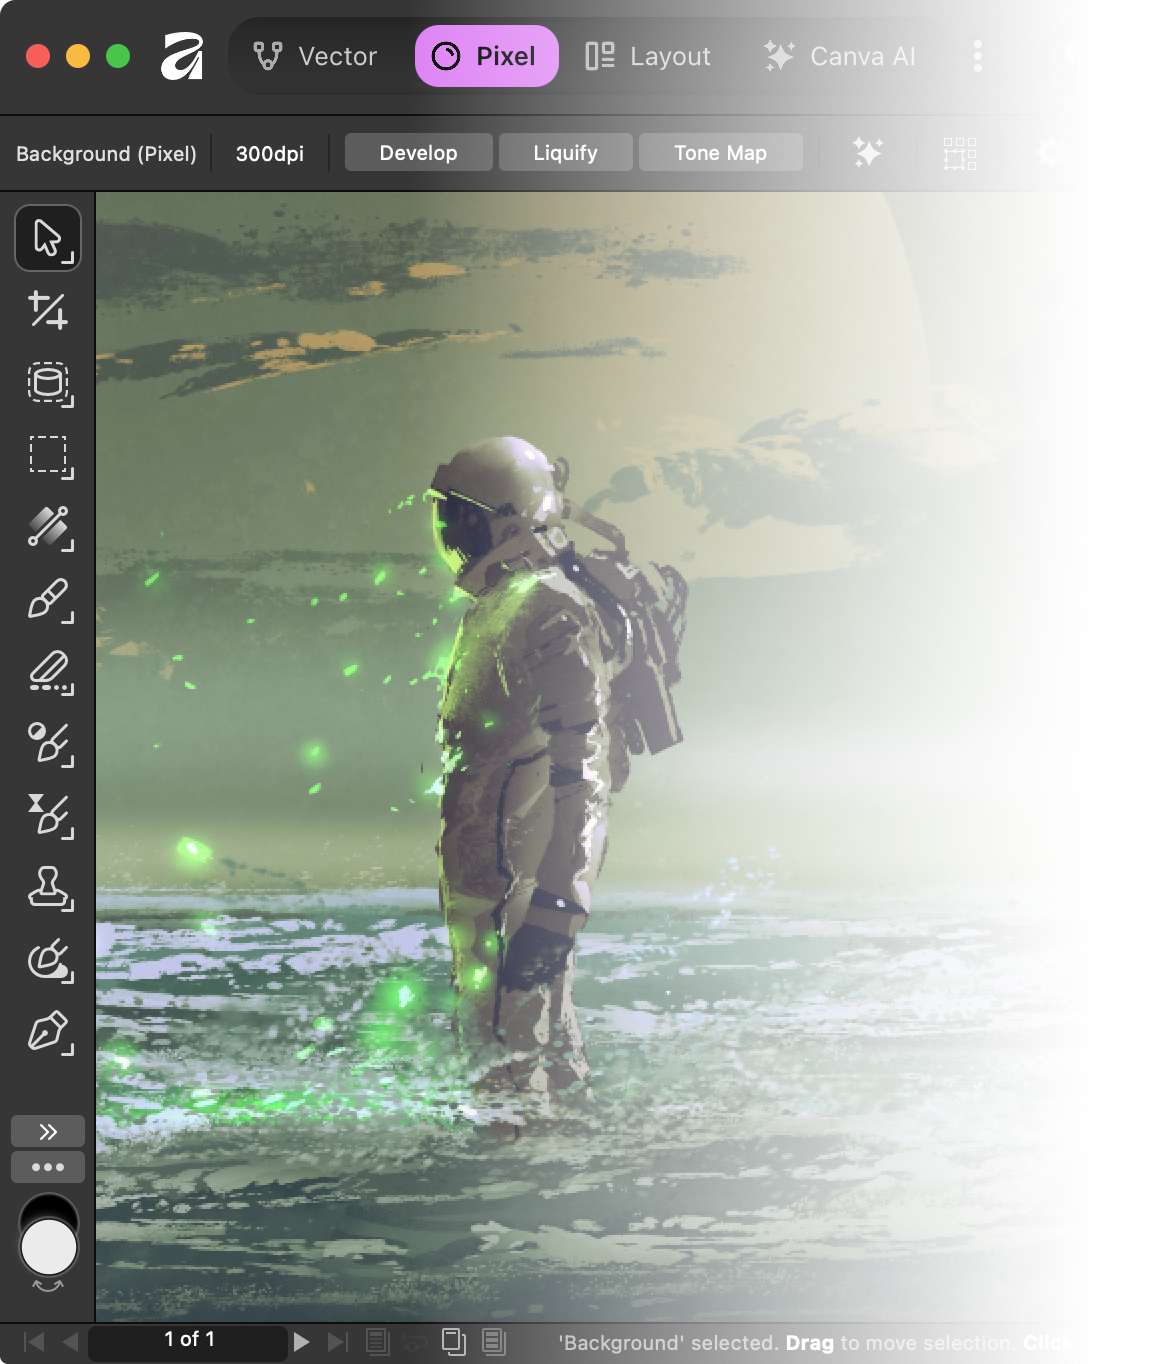Choose the Rectangular Marquee selection tool
1158x1364 pixels.
pyautogui.click(x=47, y=456)
